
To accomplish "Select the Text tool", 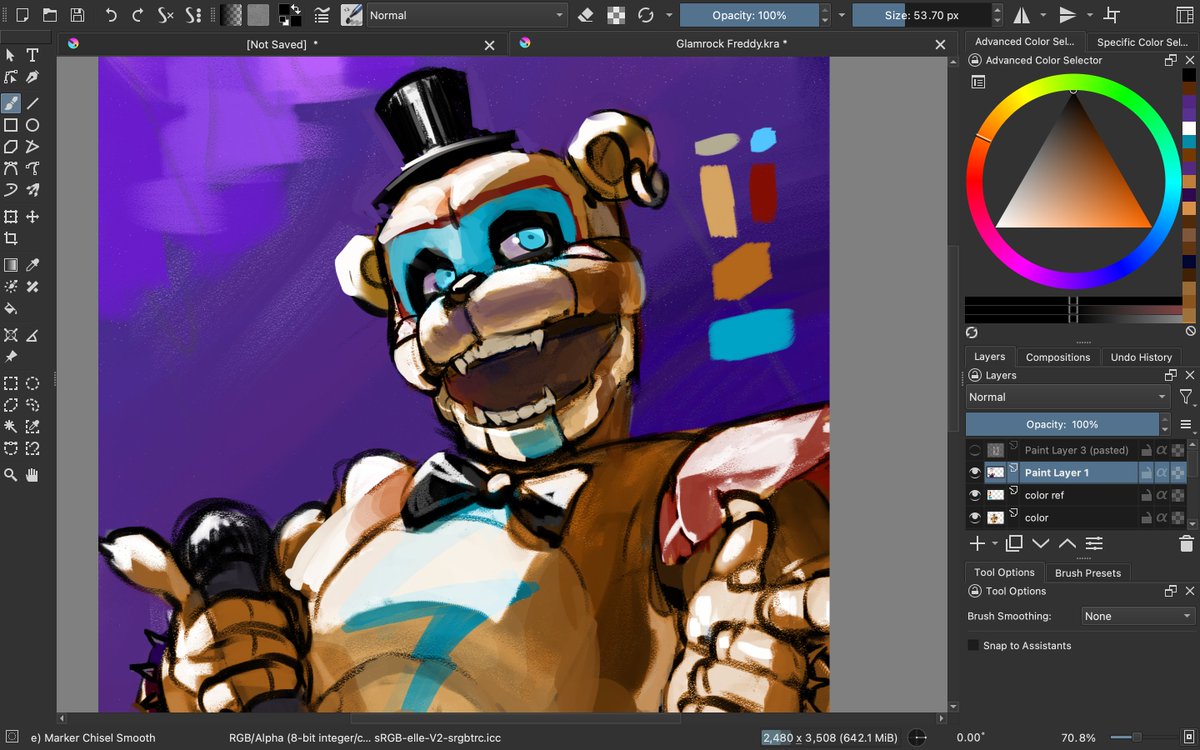I will [33, 57].
